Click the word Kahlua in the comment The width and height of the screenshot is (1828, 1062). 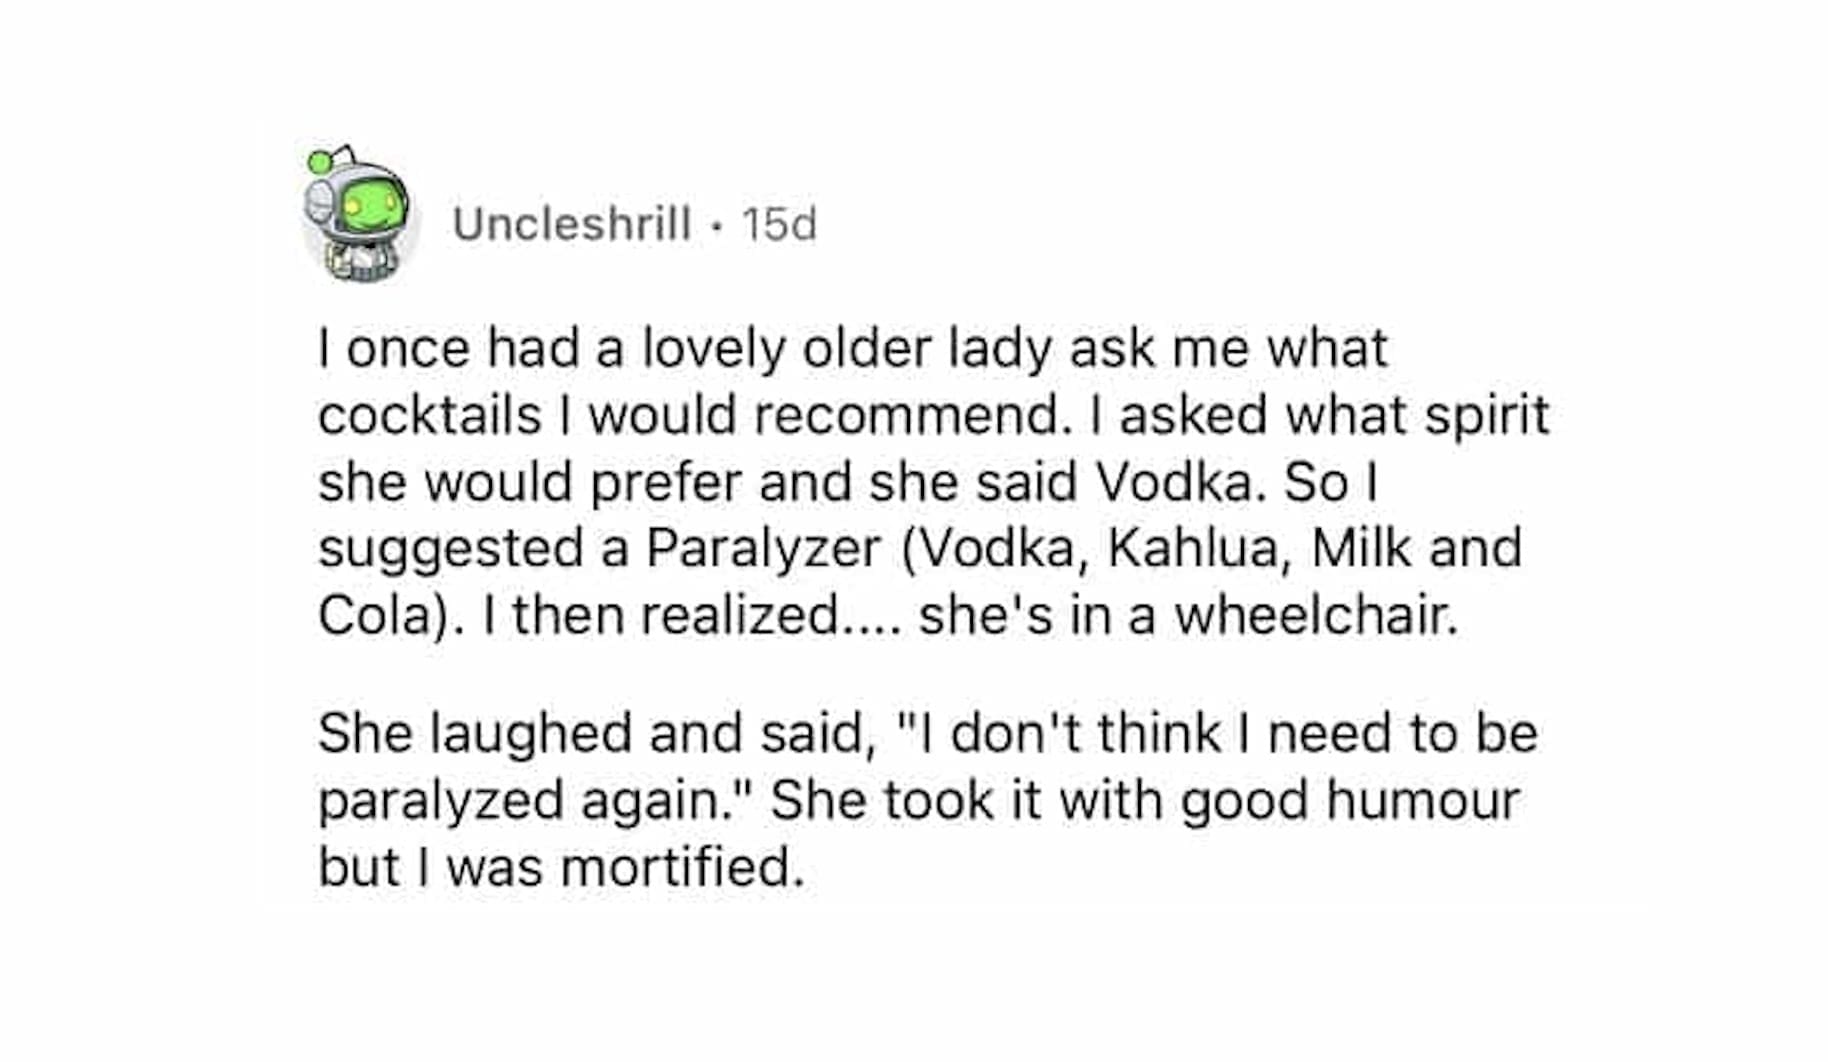click(1194, 548)
